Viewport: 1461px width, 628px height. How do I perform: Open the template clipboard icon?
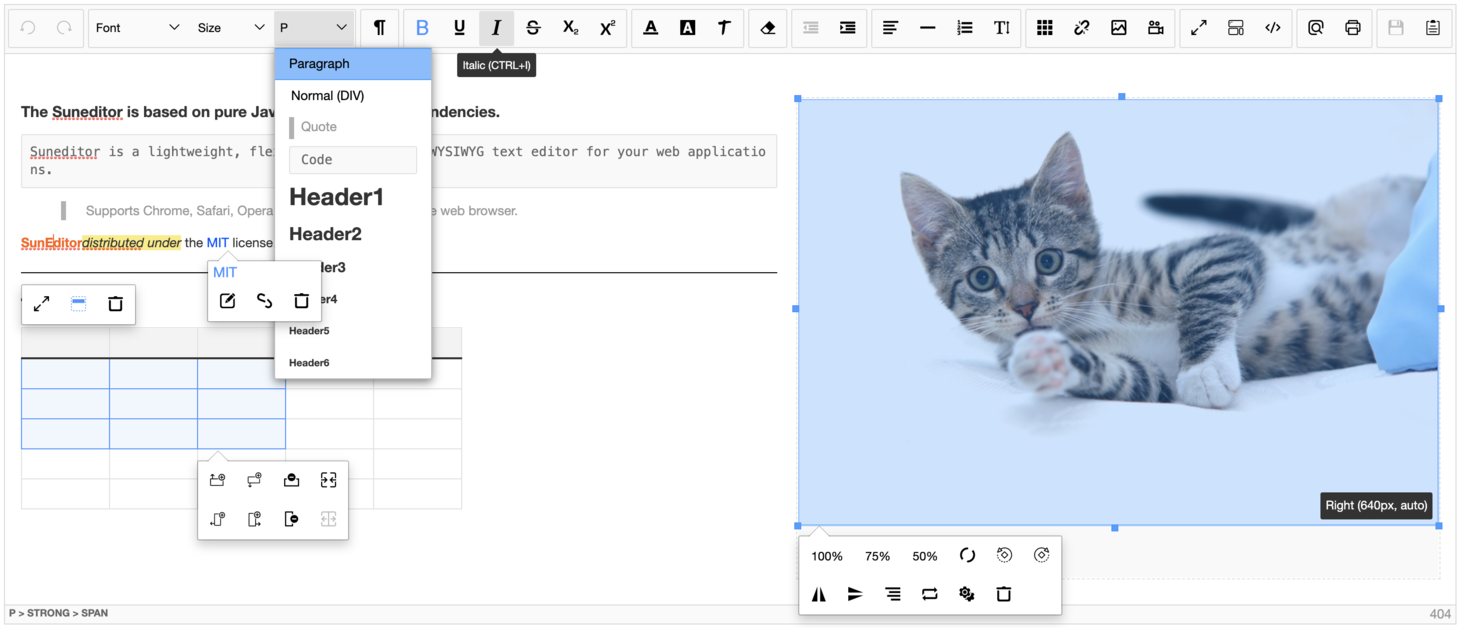[x=1433, y=28]
